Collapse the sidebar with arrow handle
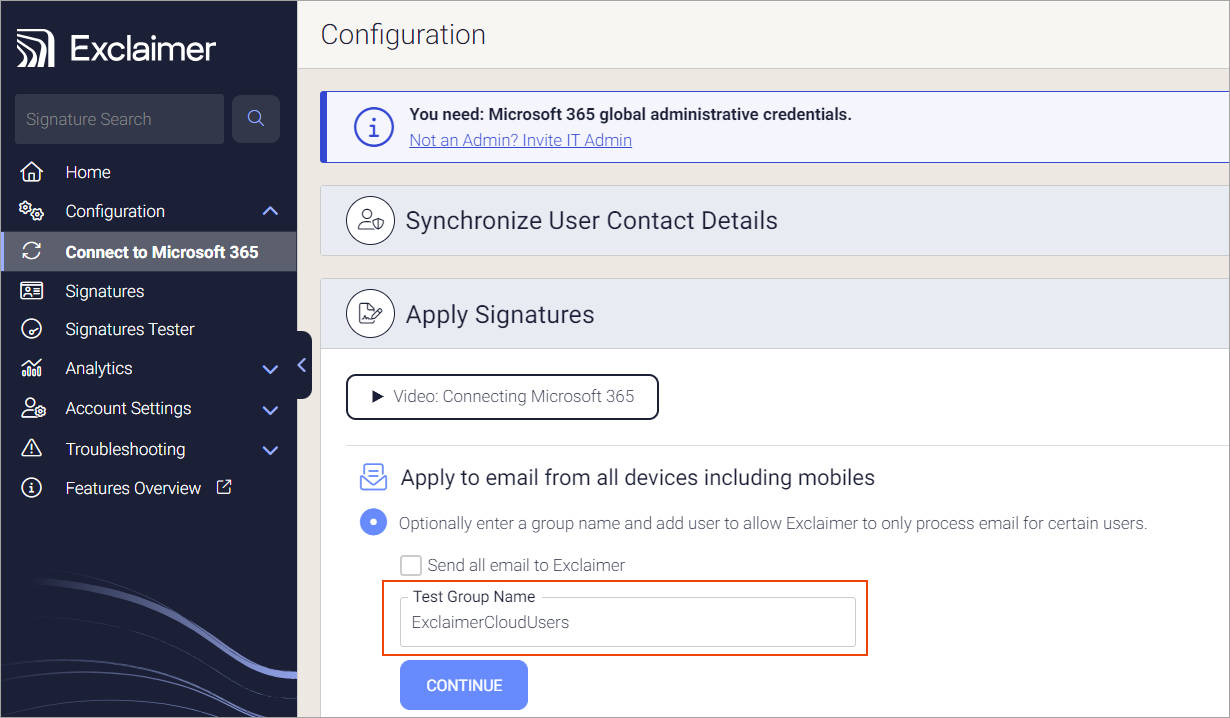This screenshot has width=1230, height=718. [302, 366]
